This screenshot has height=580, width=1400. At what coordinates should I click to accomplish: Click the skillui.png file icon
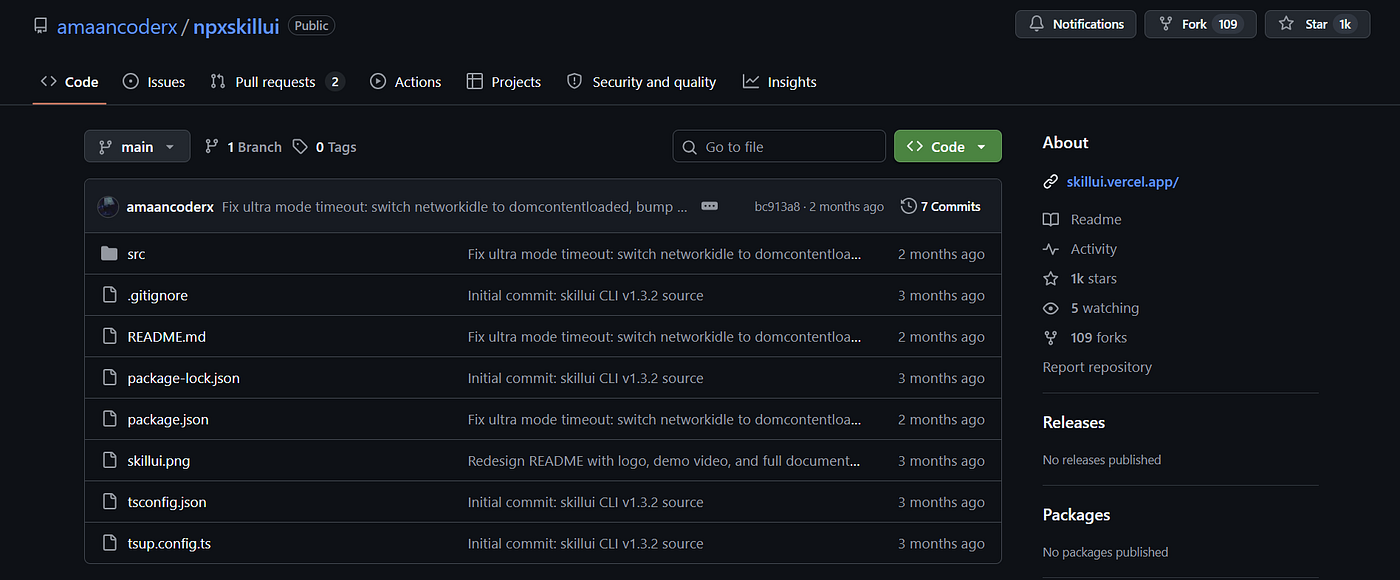point(109,461)
